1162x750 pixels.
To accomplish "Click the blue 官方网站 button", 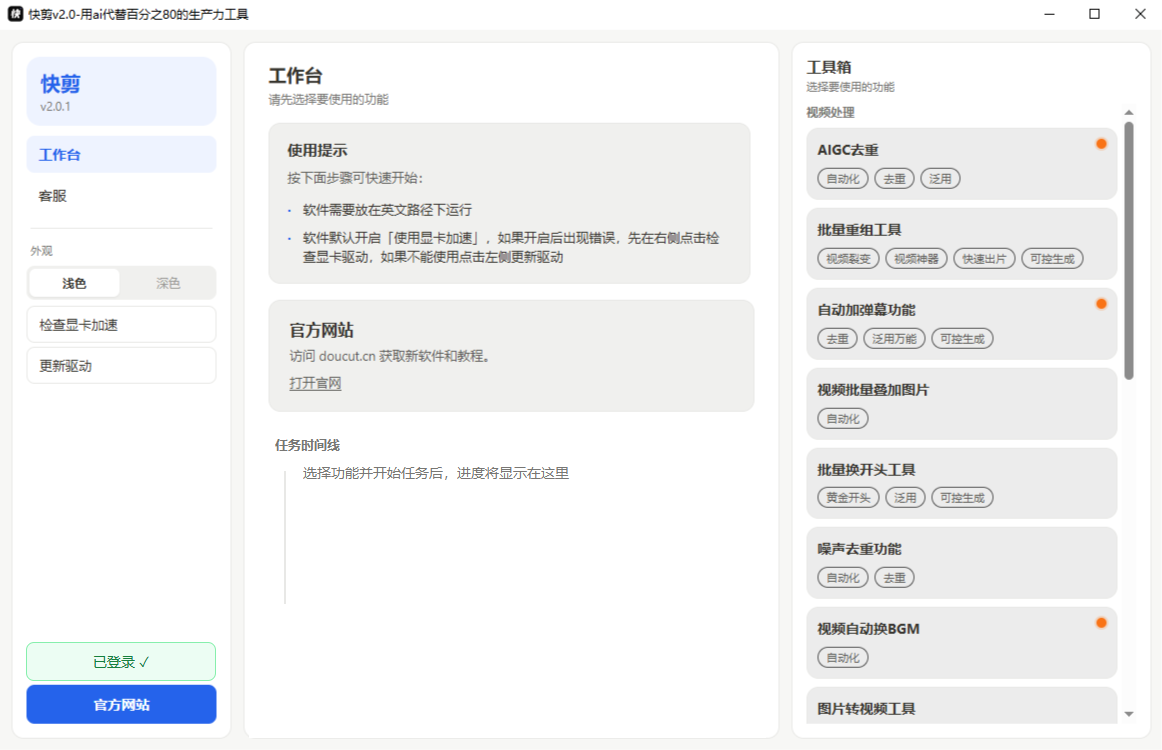I will (122, 704).
